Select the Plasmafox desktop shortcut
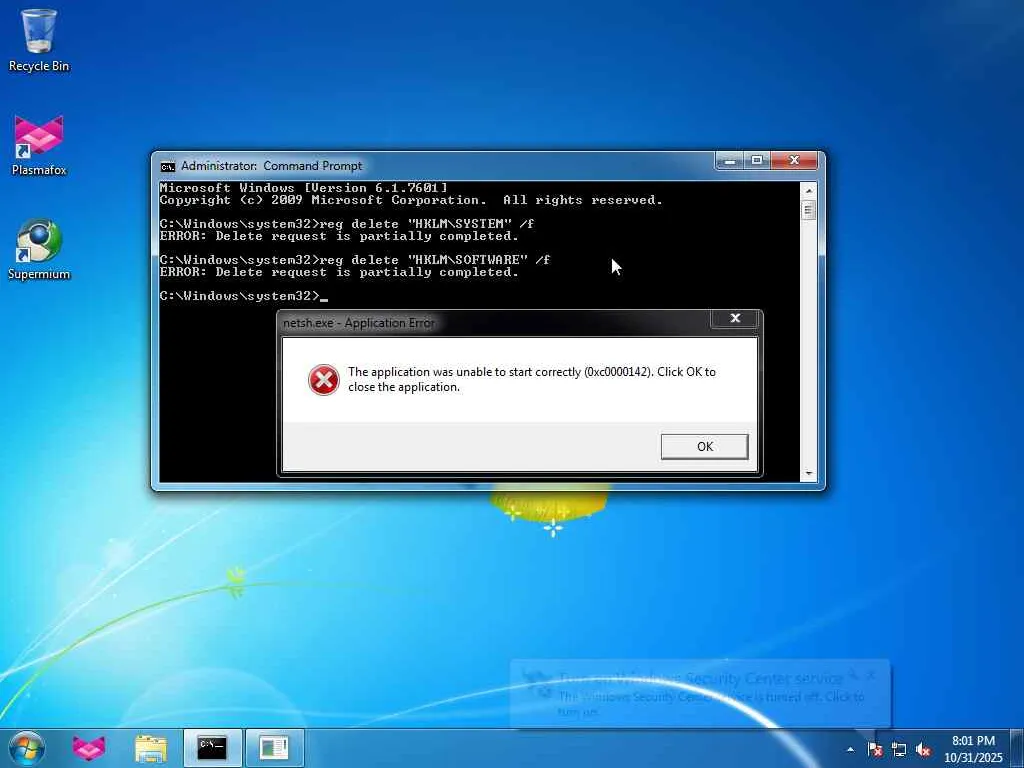 pyautogui.click(x=39, y=145)
